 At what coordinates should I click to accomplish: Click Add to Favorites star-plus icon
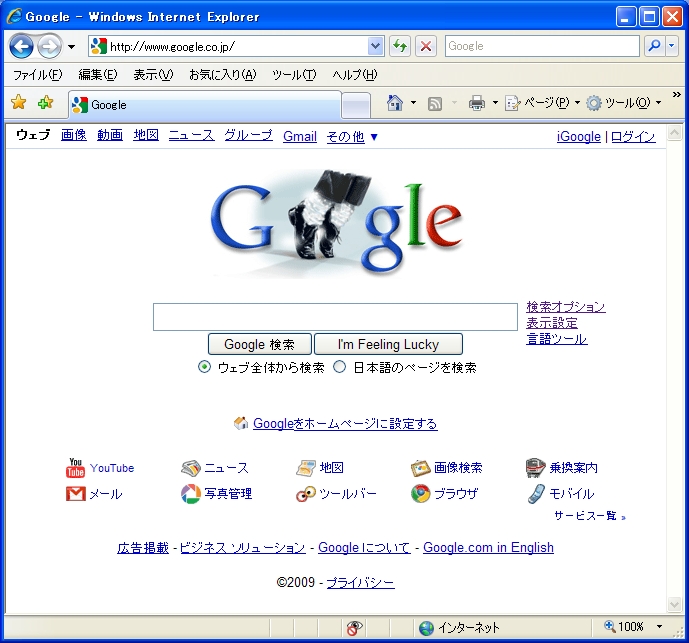tap(45, 103)
